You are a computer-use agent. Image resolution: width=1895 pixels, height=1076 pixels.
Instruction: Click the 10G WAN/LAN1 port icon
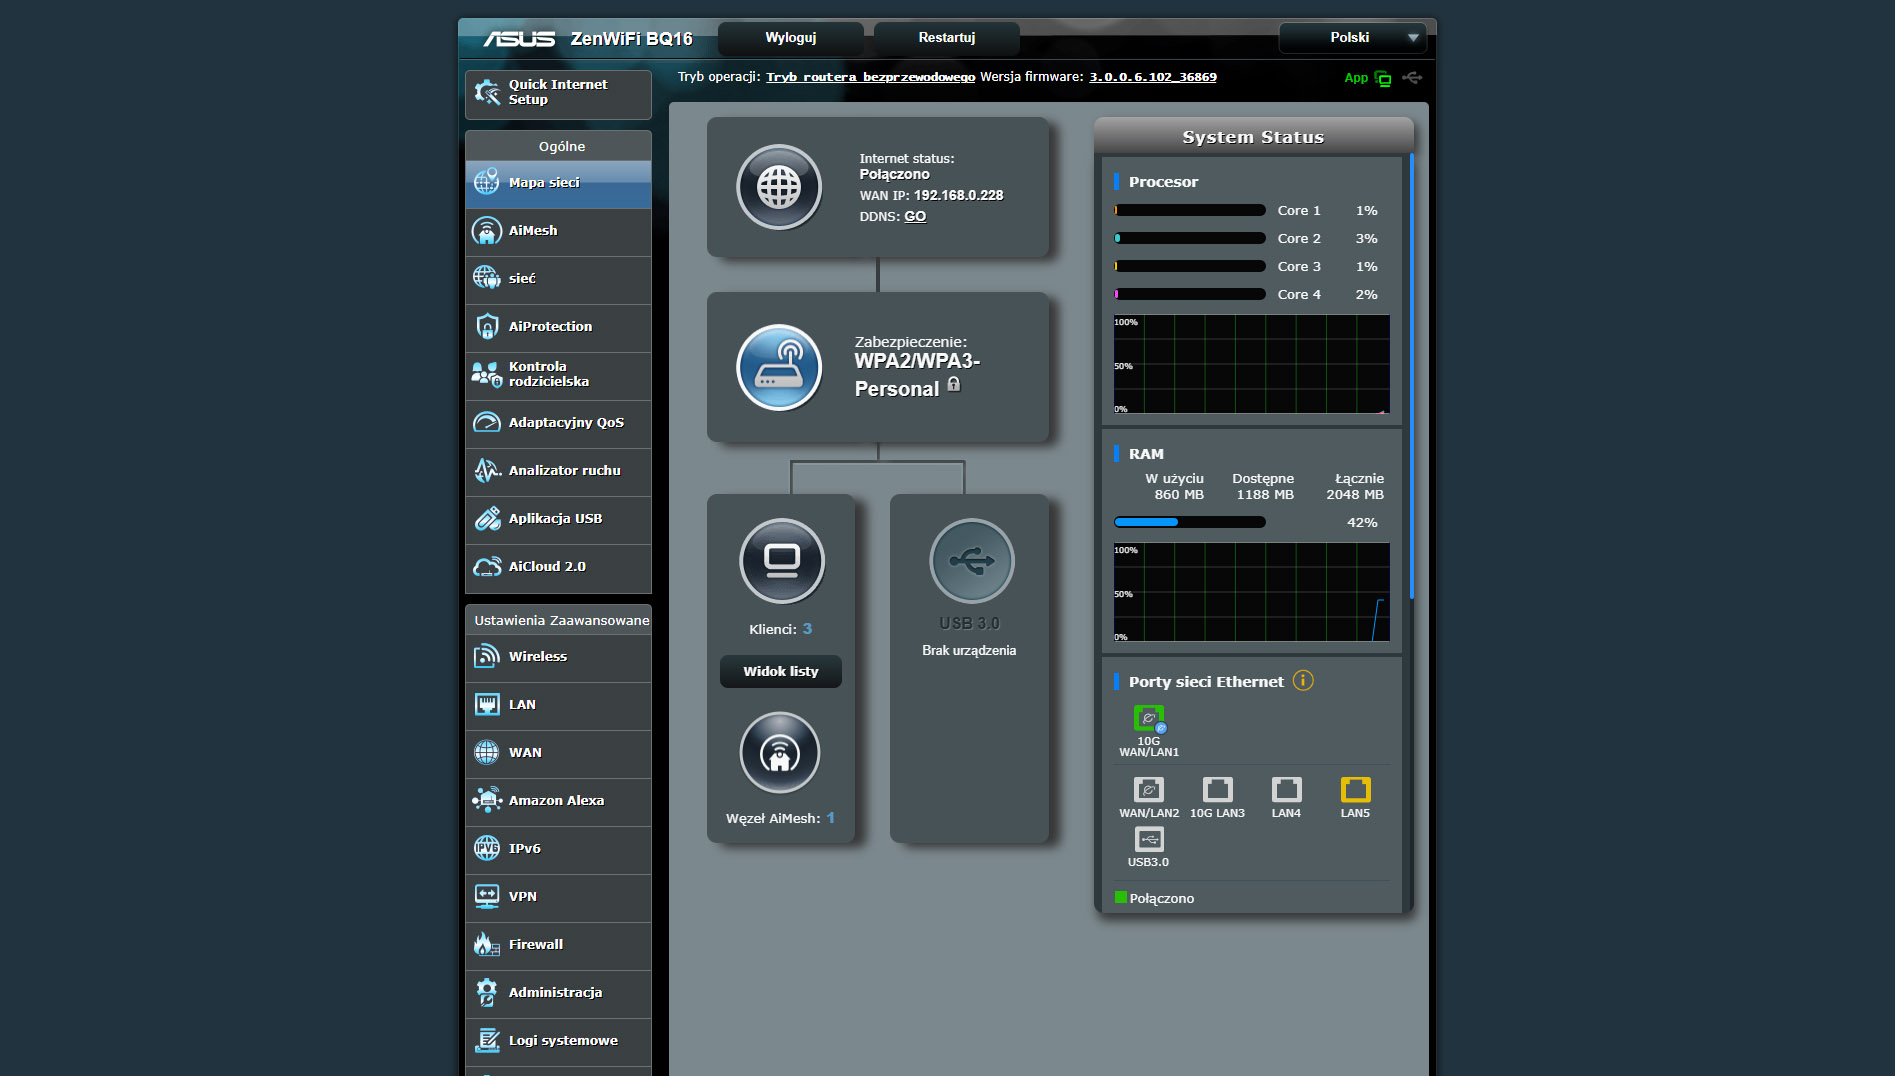tap(1149, 718)
